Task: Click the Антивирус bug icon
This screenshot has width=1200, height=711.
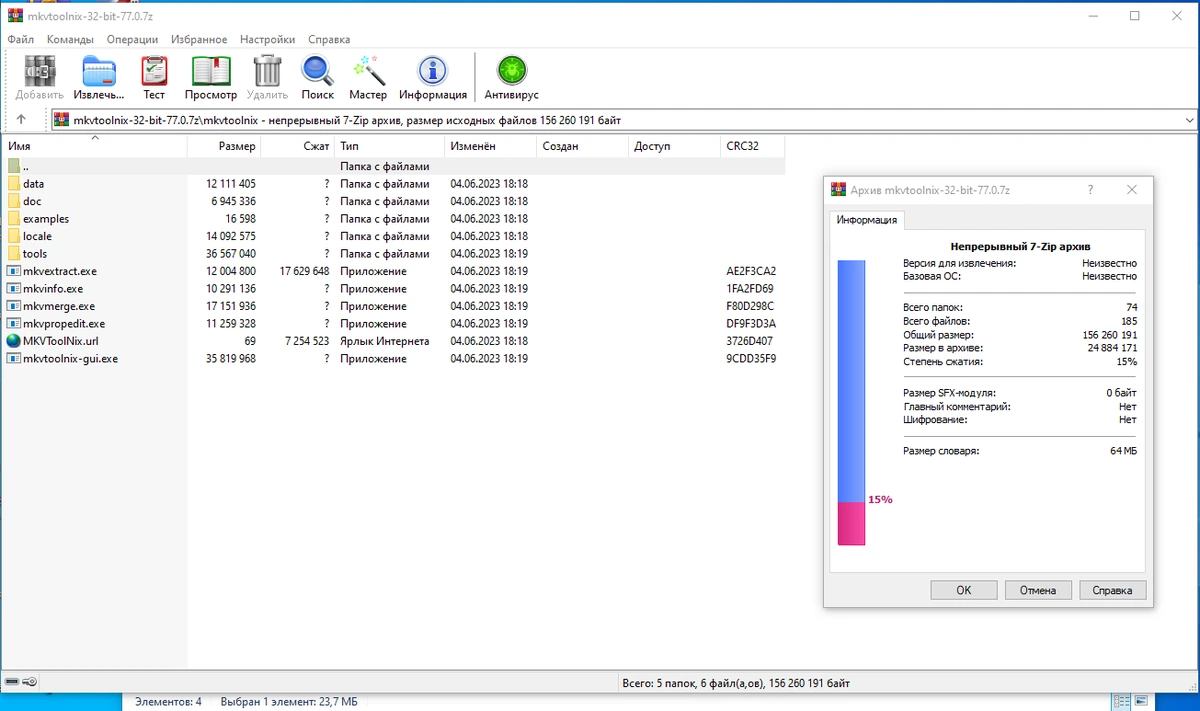Action: pos(512,71)
